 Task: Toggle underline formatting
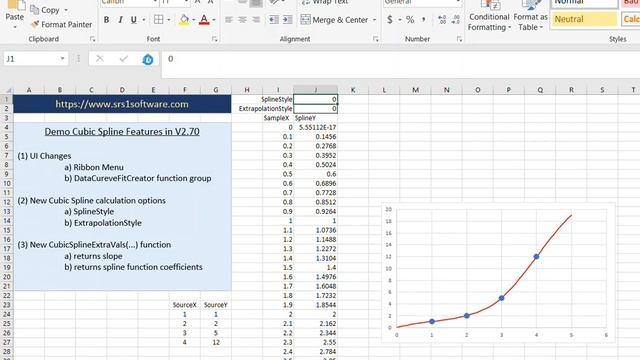[133, 20]
